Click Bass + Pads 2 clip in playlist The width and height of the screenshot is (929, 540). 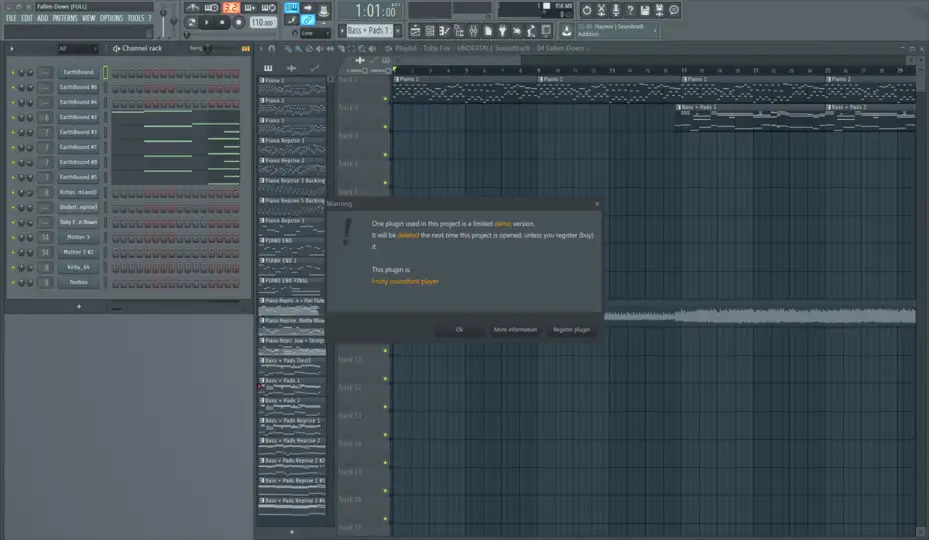870,117
